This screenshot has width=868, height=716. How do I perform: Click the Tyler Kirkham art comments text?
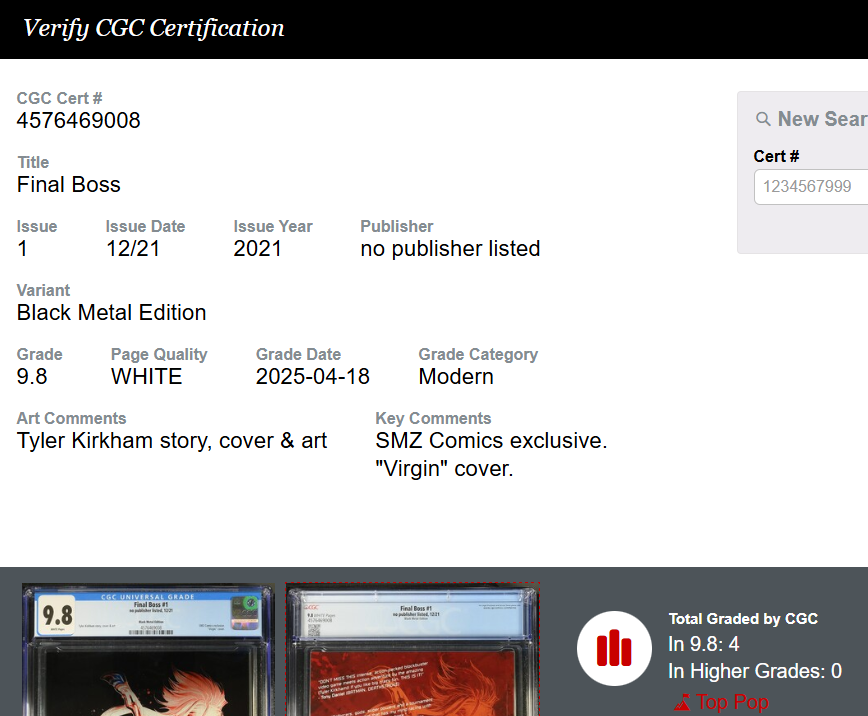172,441
